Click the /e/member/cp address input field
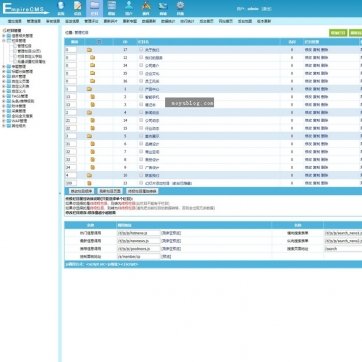Viewport: 362px width, 362px height. pos(139,257)
